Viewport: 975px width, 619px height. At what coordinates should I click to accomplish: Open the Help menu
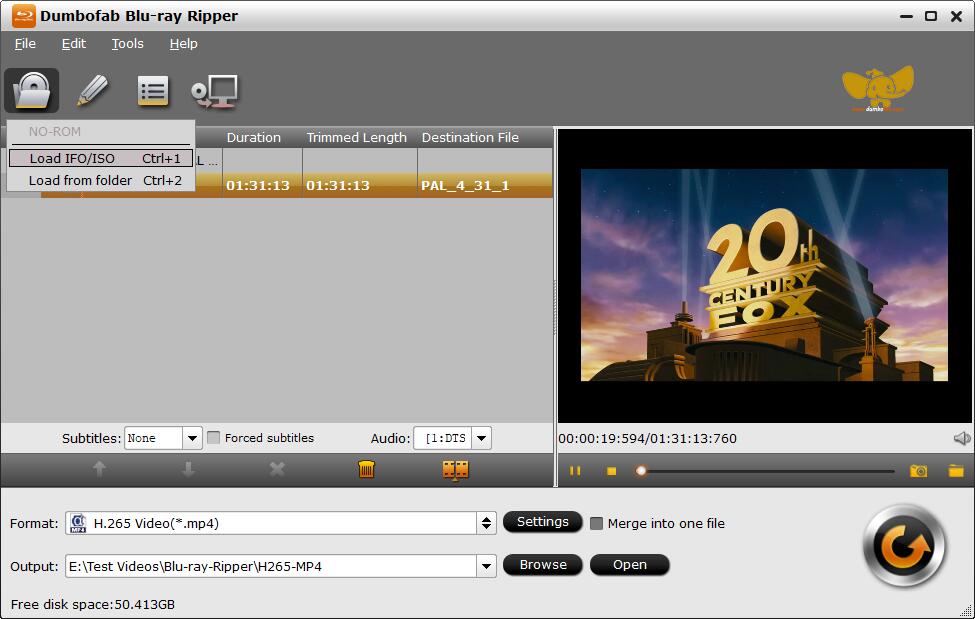[x=183, y=44]
